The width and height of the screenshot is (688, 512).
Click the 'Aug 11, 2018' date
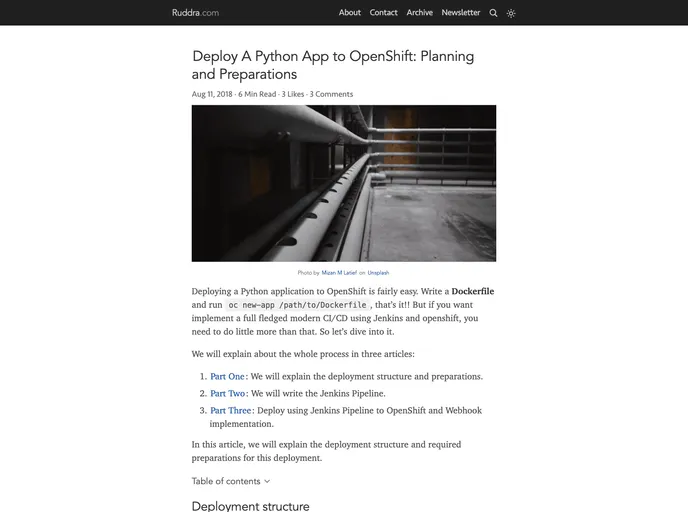pyautogui.click(x=212, y=94)
